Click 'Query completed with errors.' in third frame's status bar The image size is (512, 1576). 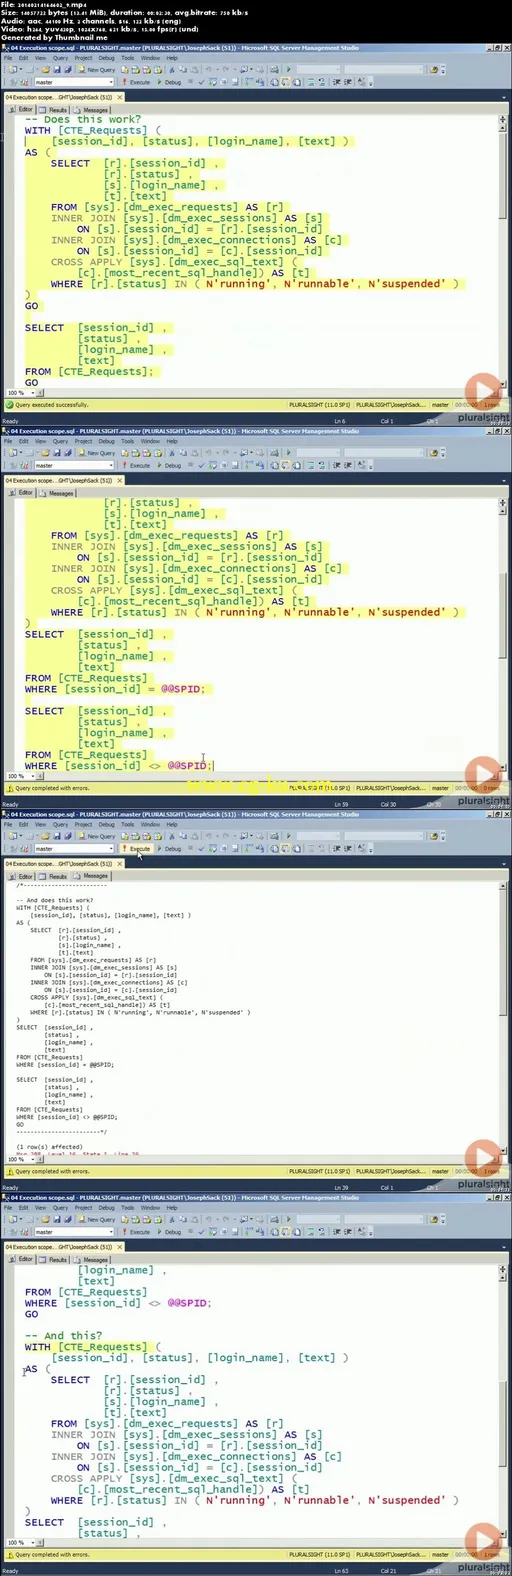(51, 1171)
